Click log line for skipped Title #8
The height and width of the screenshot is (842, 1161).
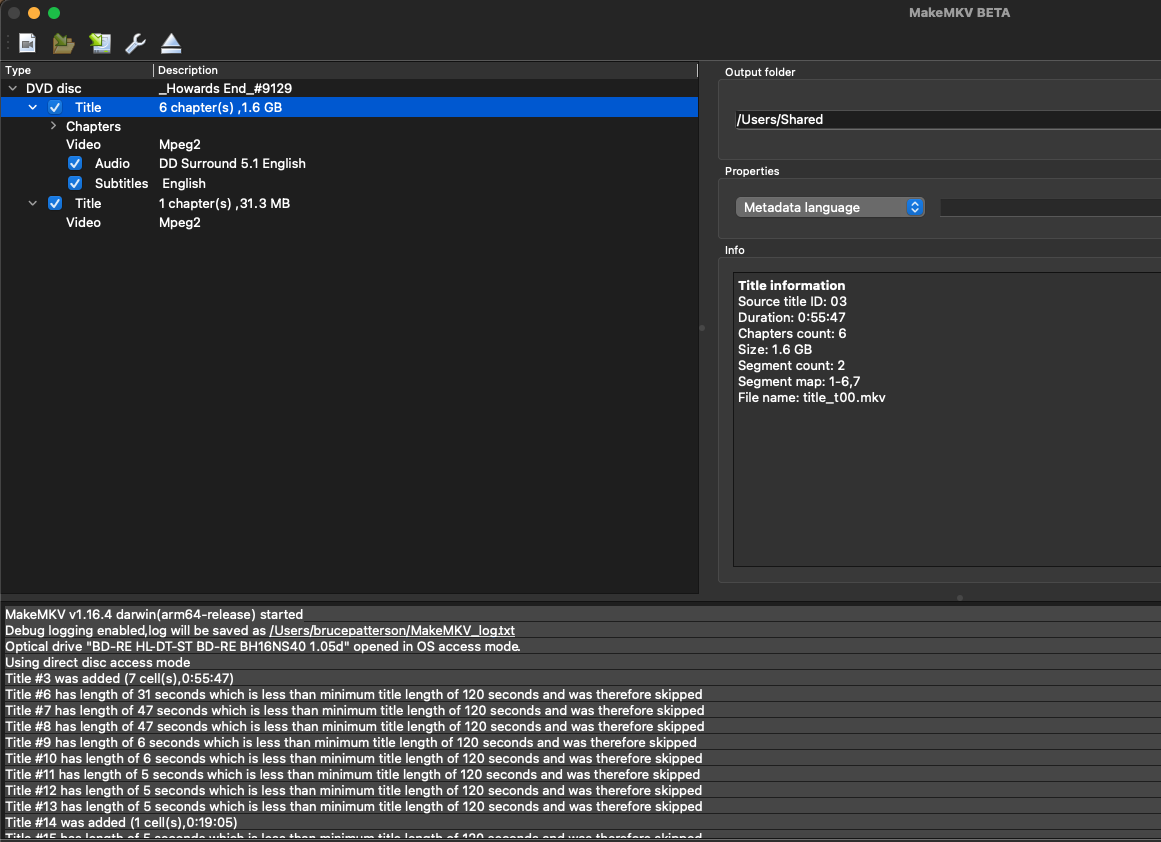pyautogui.click(x=355, y=726)
